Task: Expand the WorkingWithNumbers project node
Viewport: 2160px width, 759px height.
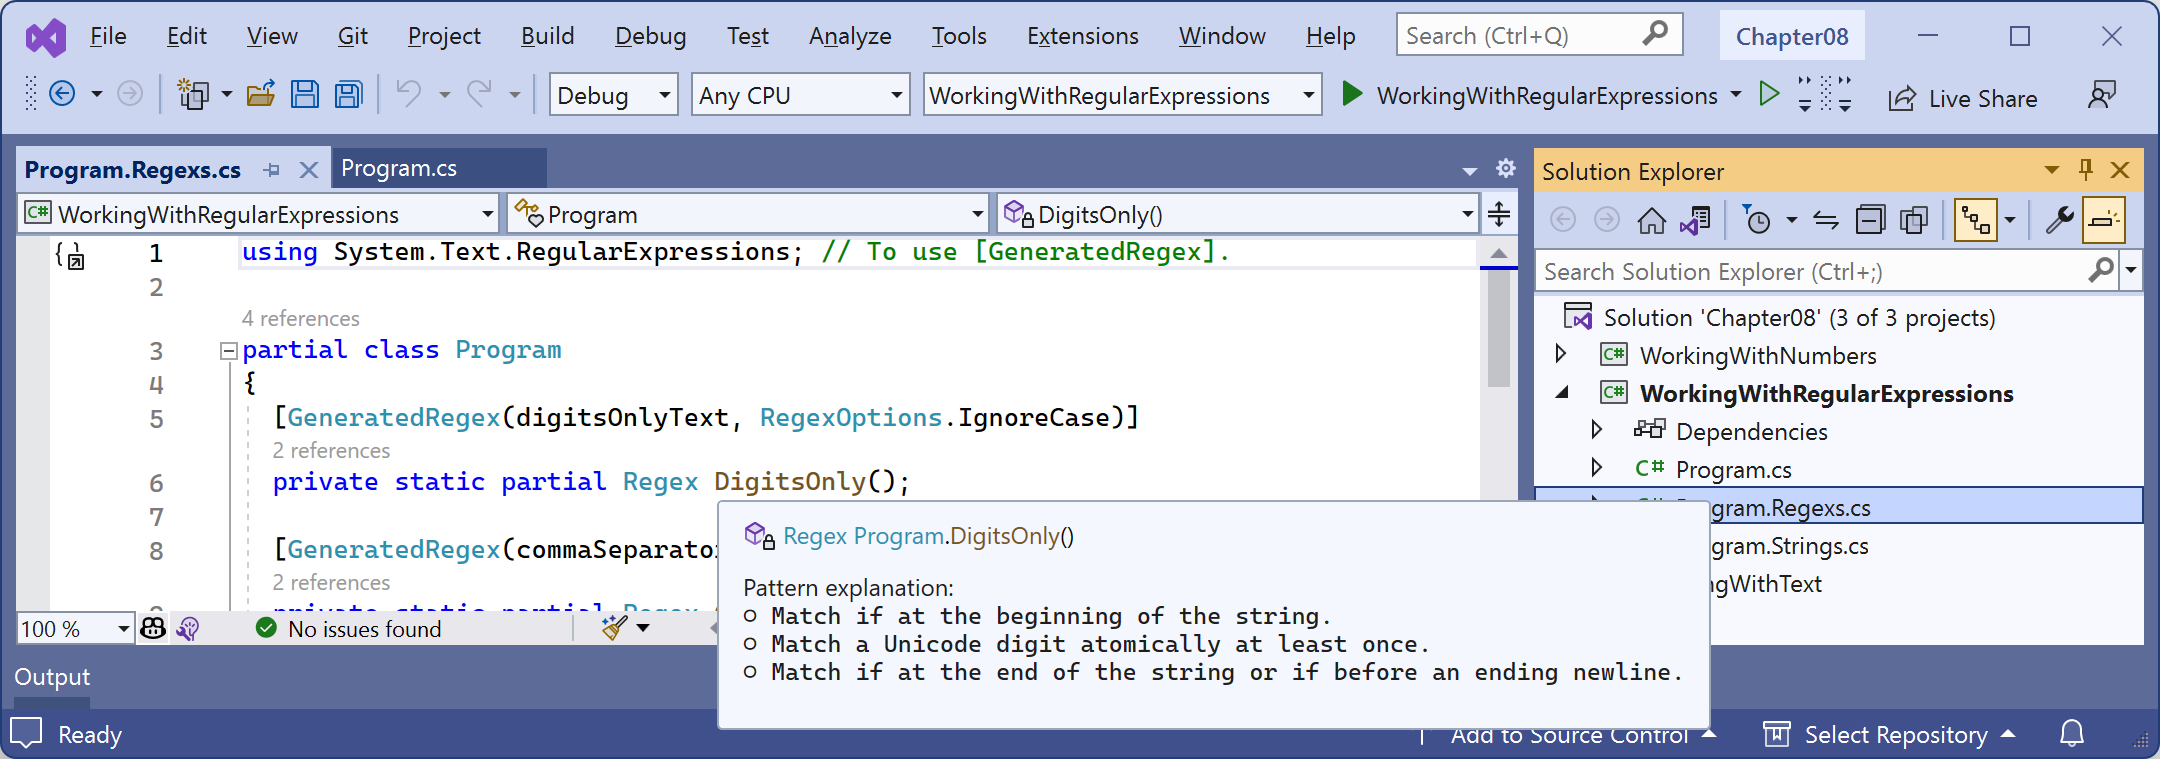Action: [1561, 354]
